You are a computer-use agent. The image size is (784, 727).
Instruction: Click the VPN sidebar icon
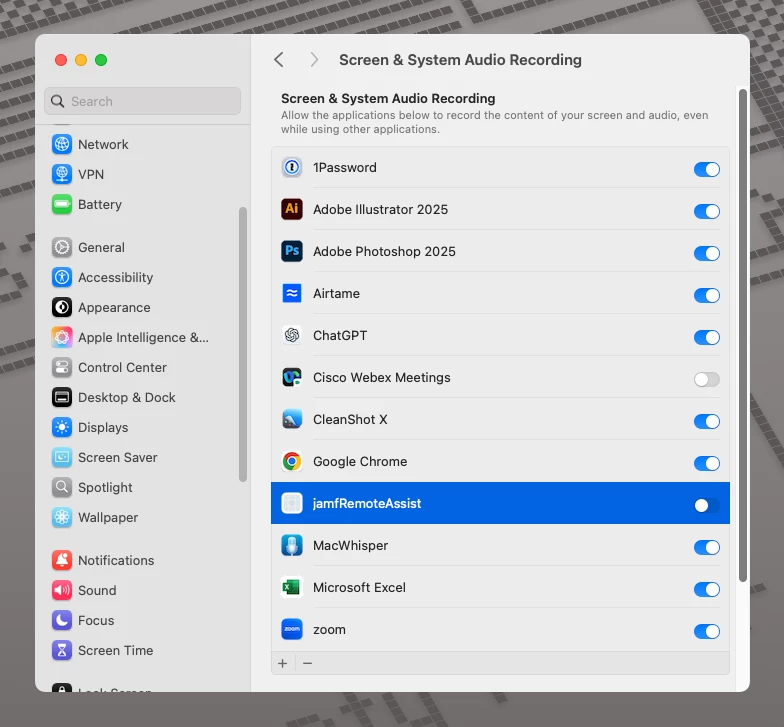[x=62, y=174]
